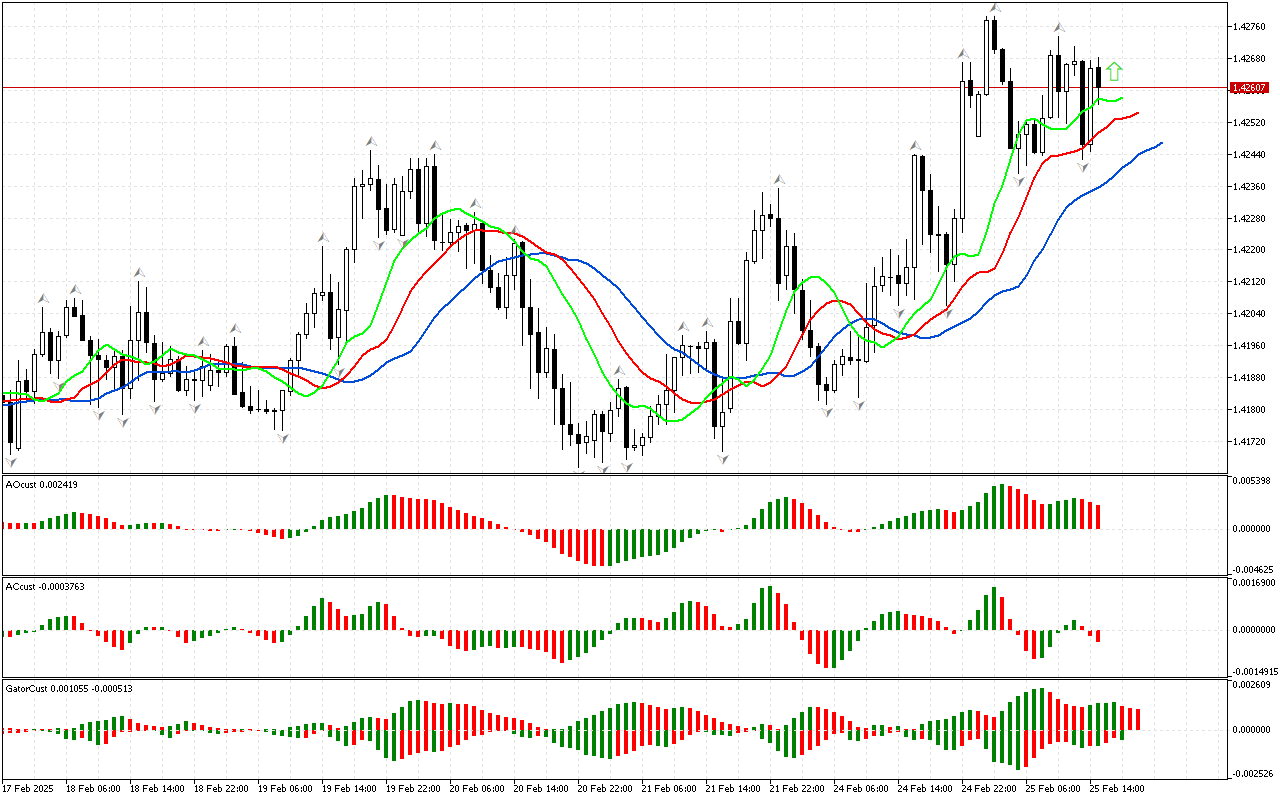Image resolution: width=1280 pixels, height=800 pixels.
Task: Click price level 1.42760 on the scale
Action: 1251,26
